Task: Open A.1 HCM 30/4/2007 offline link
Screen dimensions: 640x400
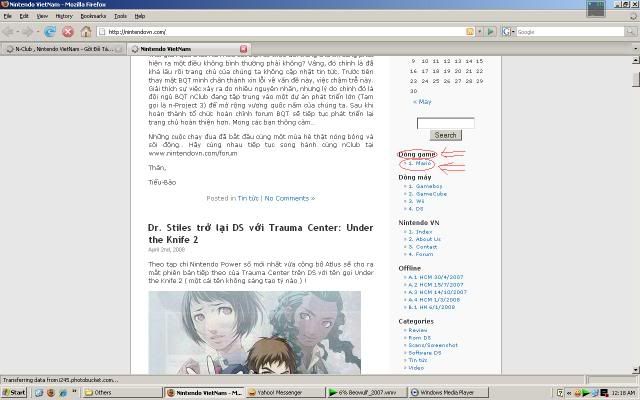Action: 436,277
